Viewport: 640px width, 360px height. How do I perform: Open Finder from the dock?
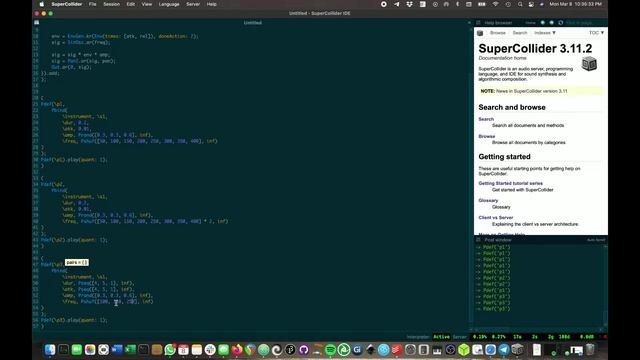(50, 350)
